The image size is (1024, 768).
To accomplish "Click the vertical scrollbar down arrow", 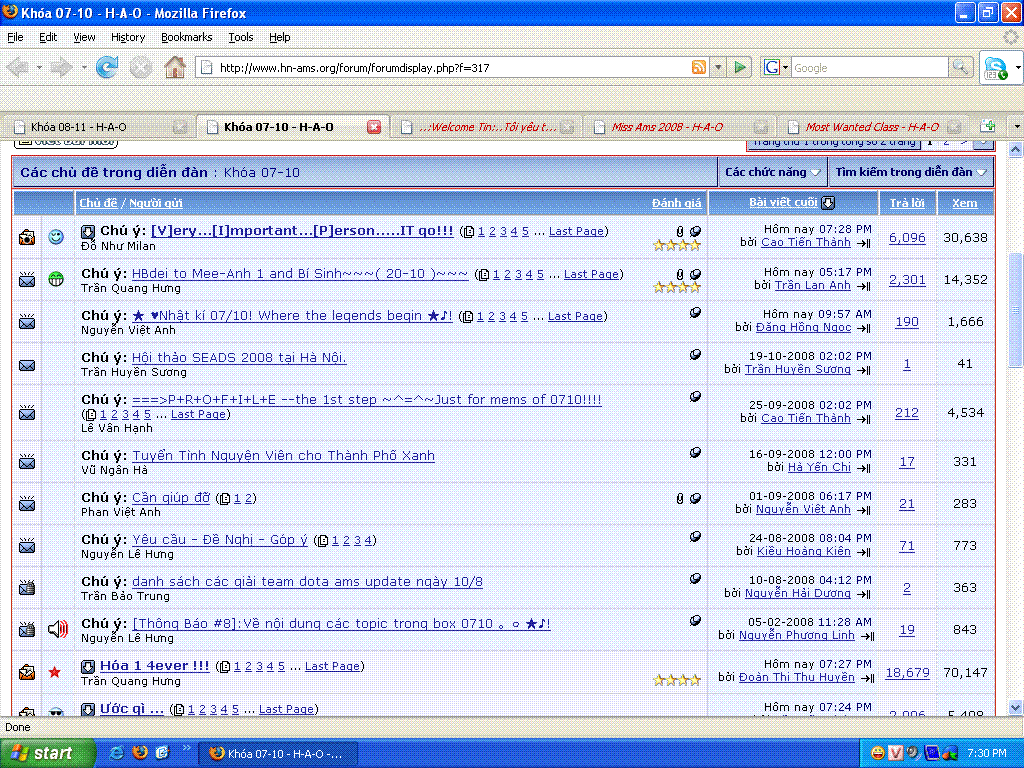I will coord(1016,707).
